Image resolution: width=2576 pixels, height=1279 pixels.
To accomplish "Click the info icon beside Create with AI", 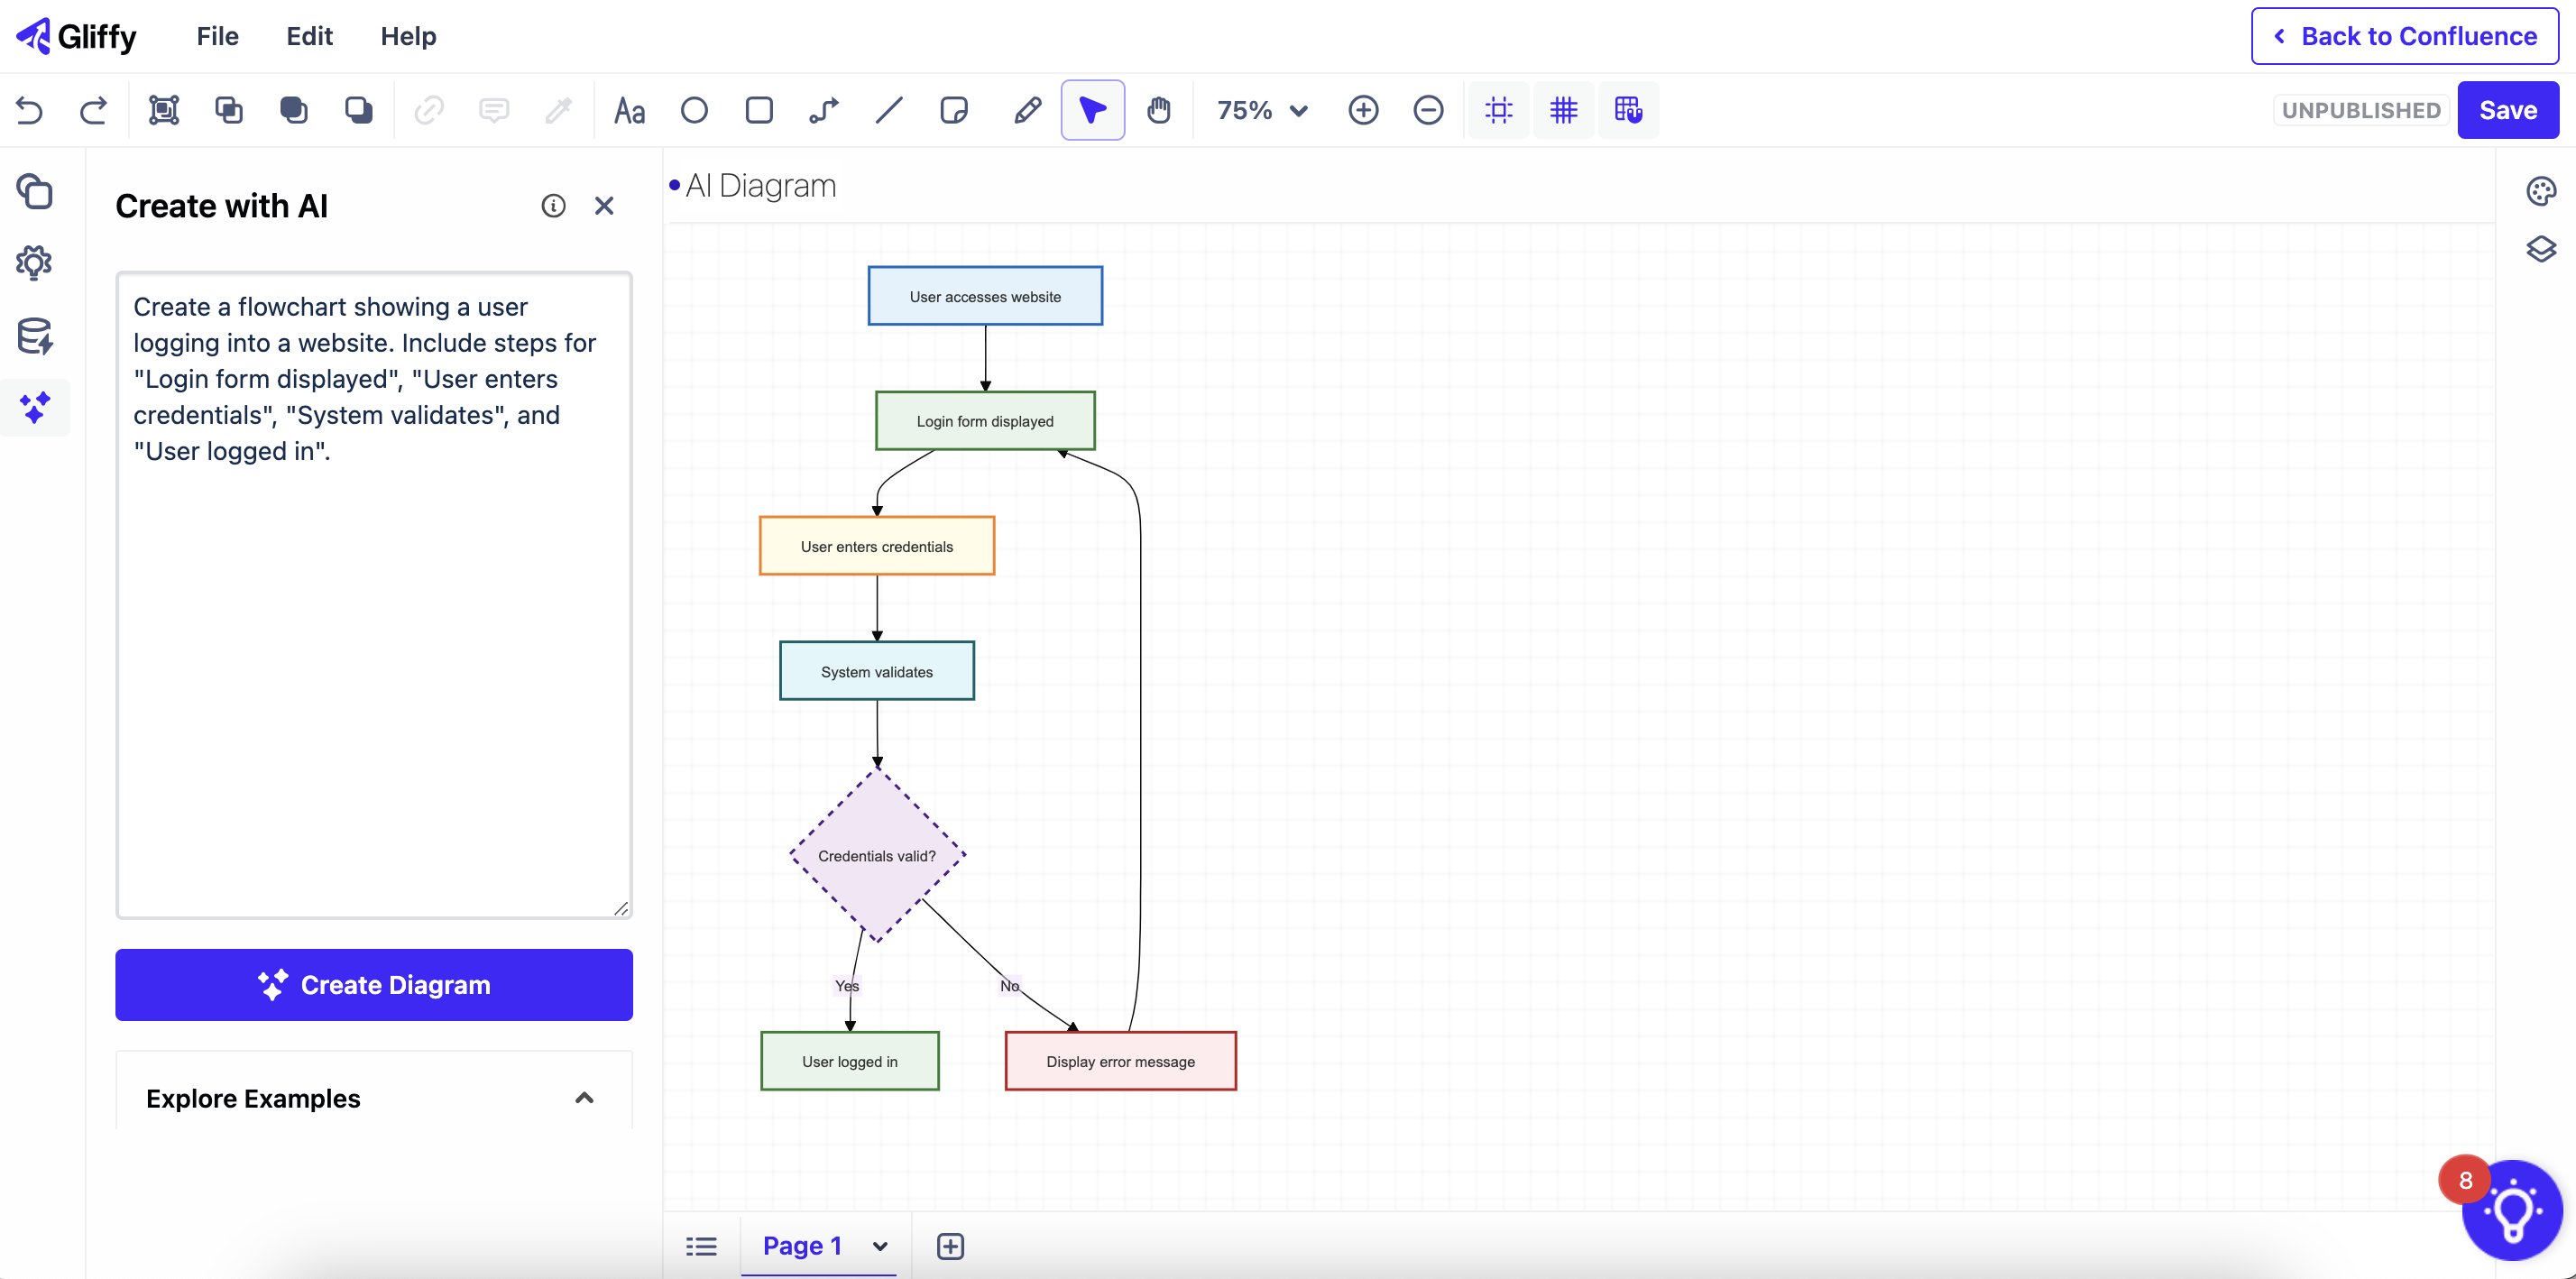I will pos(553,206).
